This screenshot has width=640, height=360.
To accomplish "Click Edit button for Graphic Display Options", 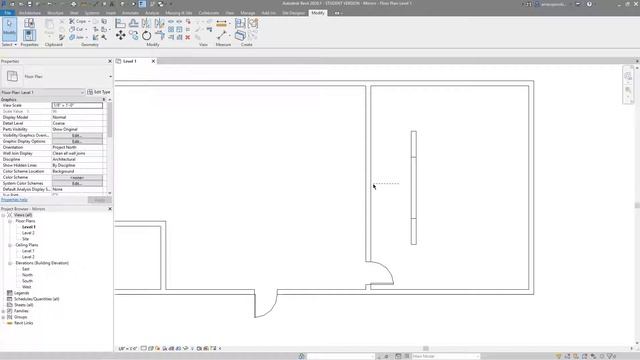I will tap(77, 141).
